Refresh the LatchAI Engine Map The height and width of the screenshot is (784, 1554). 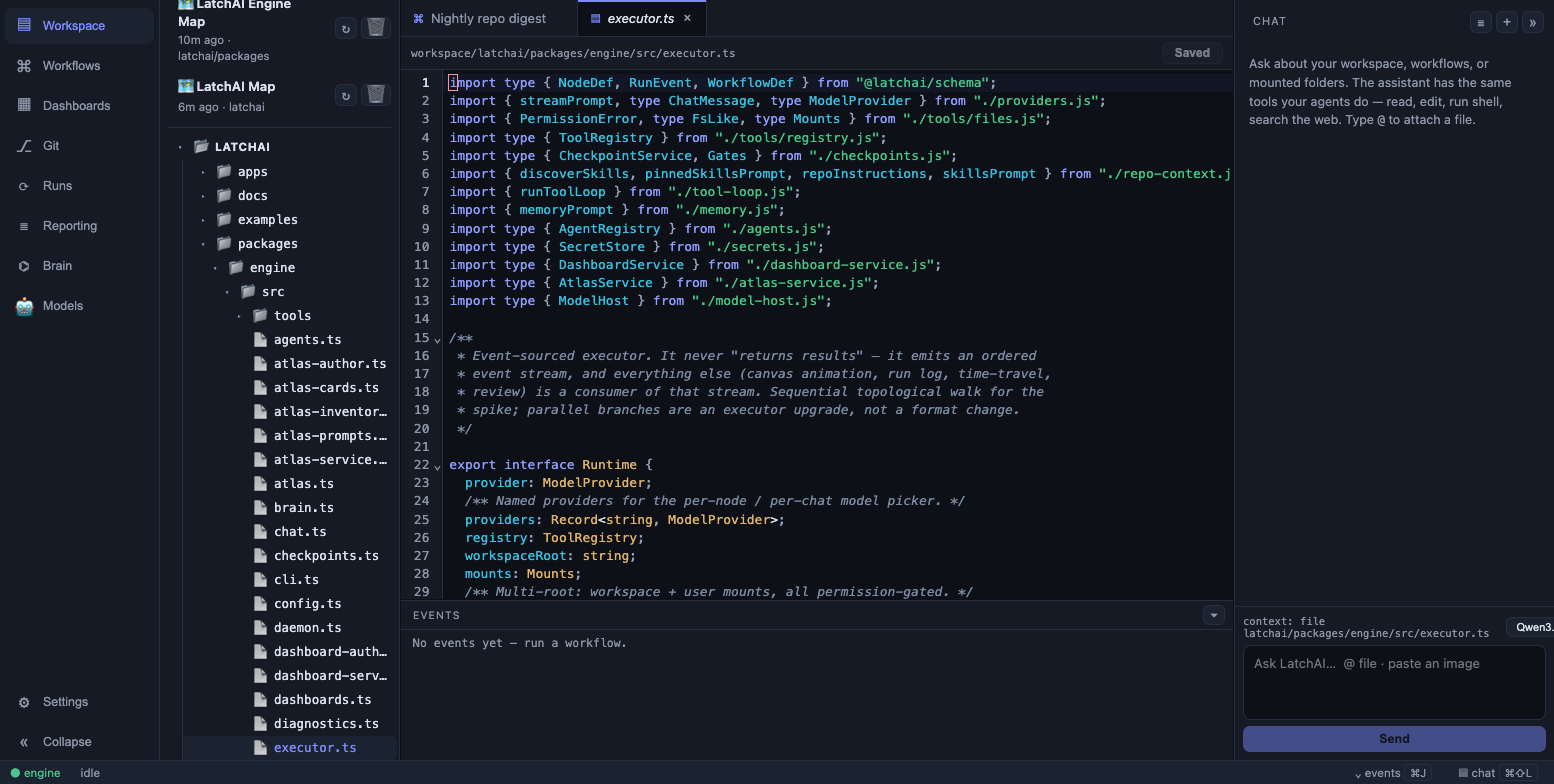[x=346, y=28]
